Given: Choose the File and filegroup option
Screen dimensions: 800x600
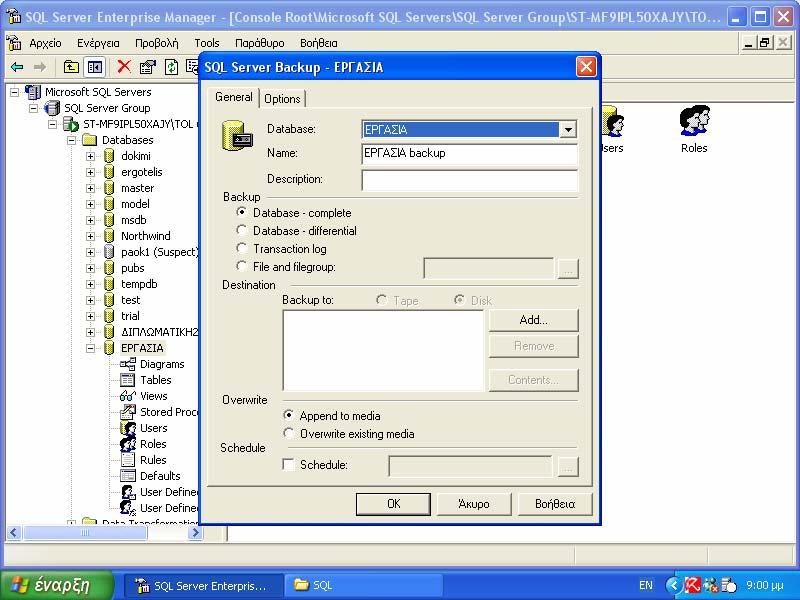Looking at the screenshot, I should point(242,266).
